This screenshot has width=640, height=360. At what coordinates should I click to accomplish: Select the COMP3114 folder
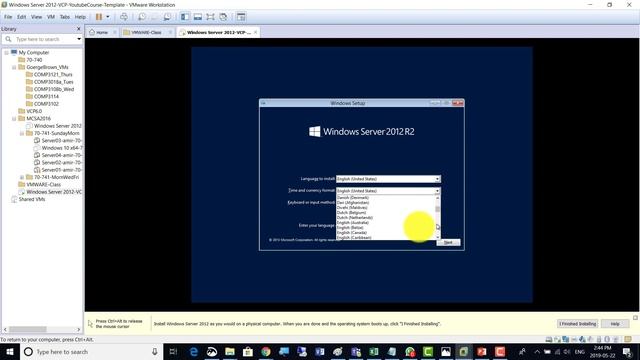(x=42, y=97)
